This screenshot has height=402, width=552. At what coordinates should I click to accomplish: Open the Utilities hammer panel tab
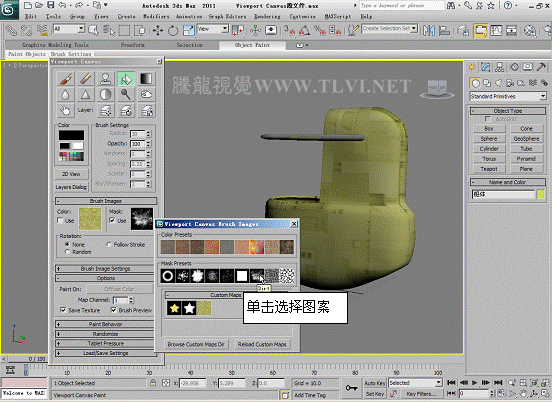tap(541, 67)
